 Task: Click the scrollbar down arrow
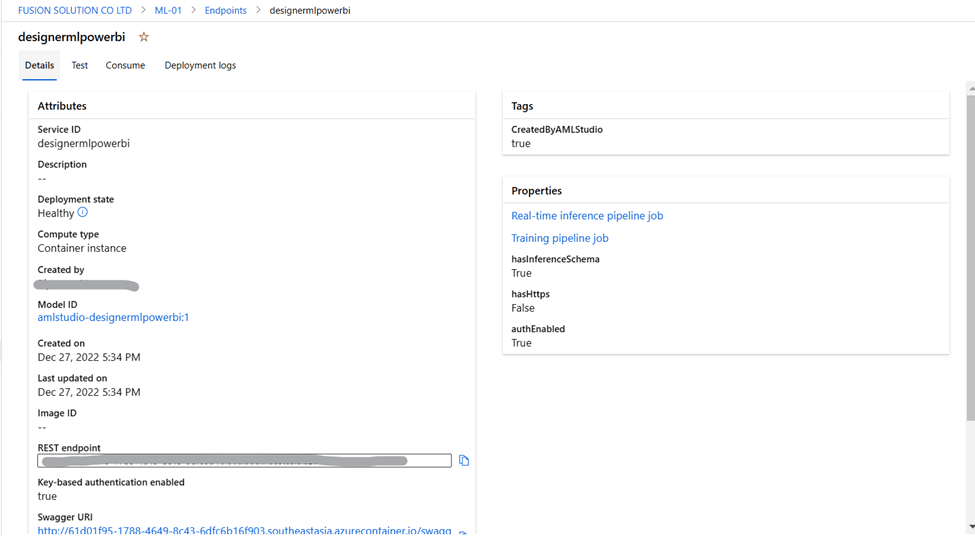pos(971,527)
